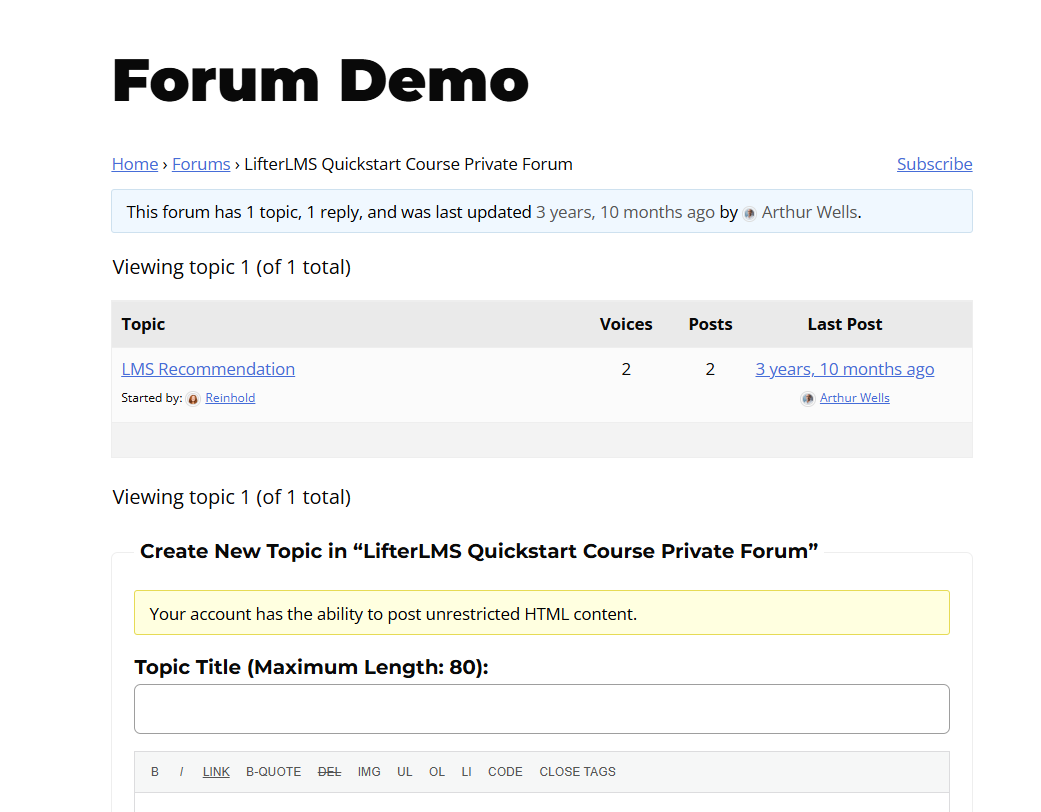Viewport: 1041px width, 812px height.
Task: Open the LMS Recommendation topic
Action: [208, 369]
